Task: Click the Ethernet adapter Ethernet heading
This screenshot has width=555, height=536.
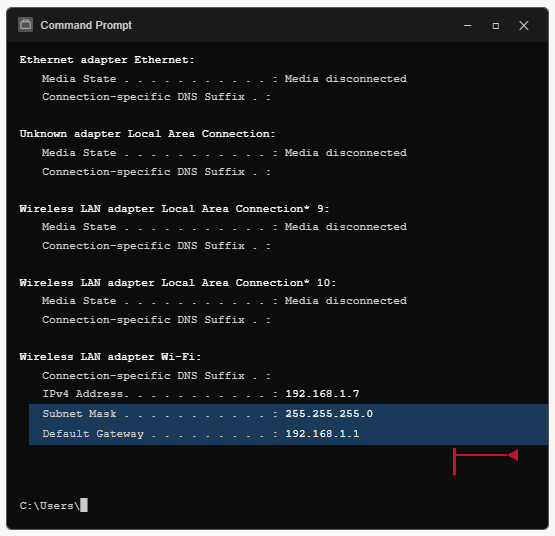Action: pos(107,60)
